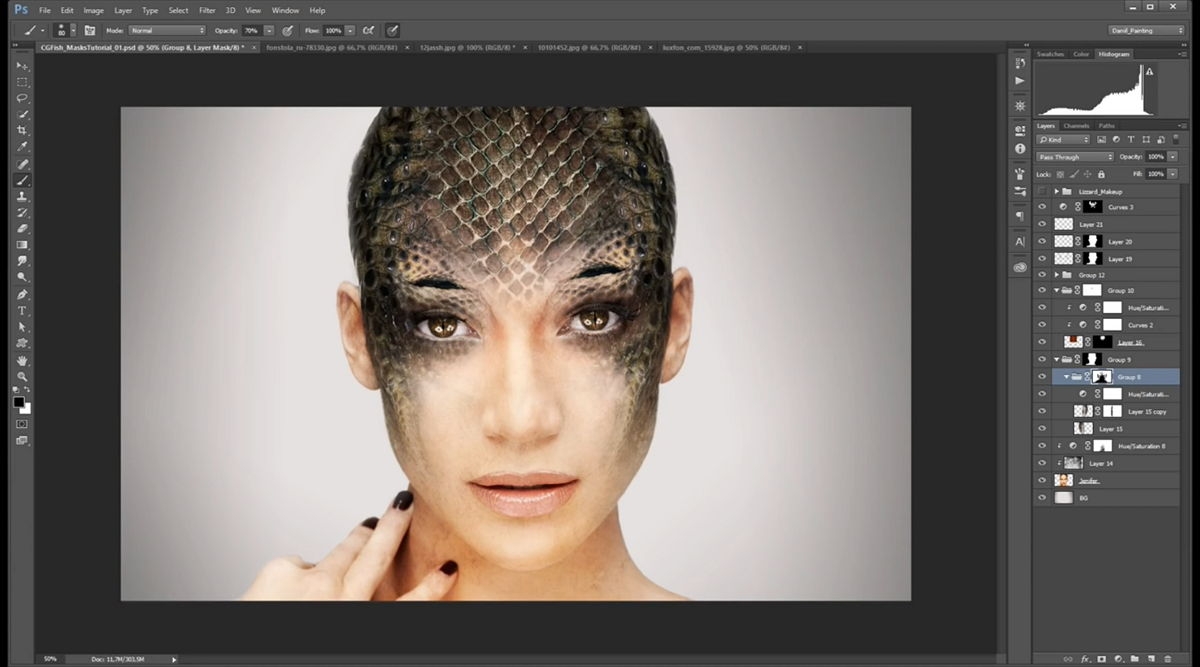Viewport: 1200px width, 667px height.
Task: Select the Lasso tool
Action: point(22,98)
